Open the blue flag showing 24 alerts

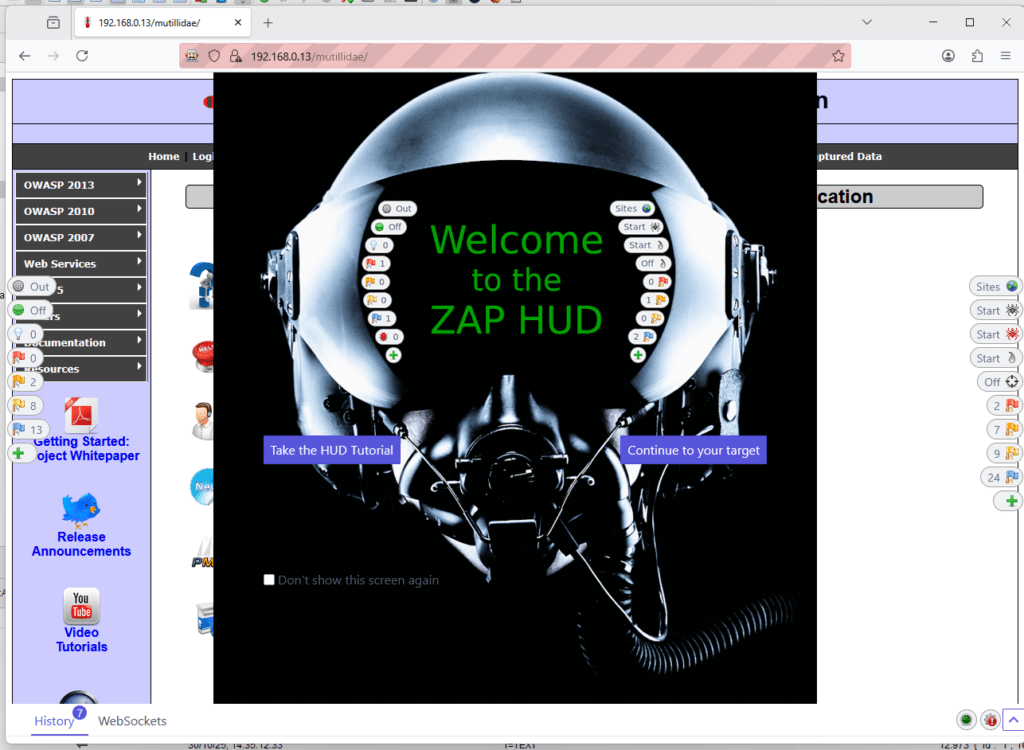(1002, 477)
